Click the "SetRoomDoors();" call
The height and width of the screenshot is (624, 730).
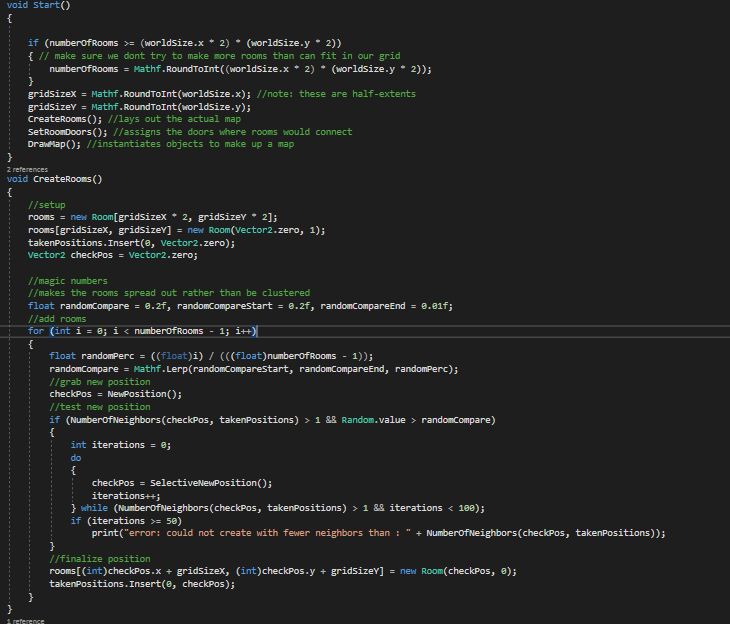pyautogui.click(x=68, y=132)
